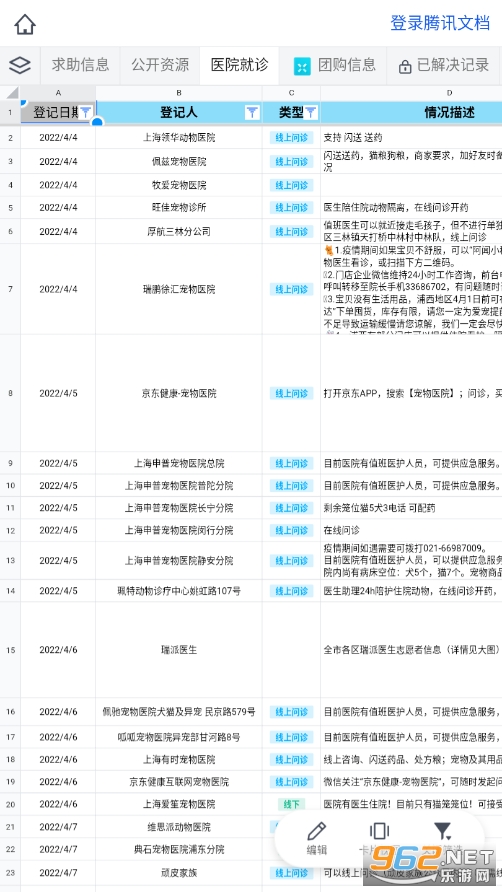This screenshot has width=502, height=892.
Task: Tap cell 佩驰宠物医院犬猫及异宠 民京路579号
Action: click(179, 712)
